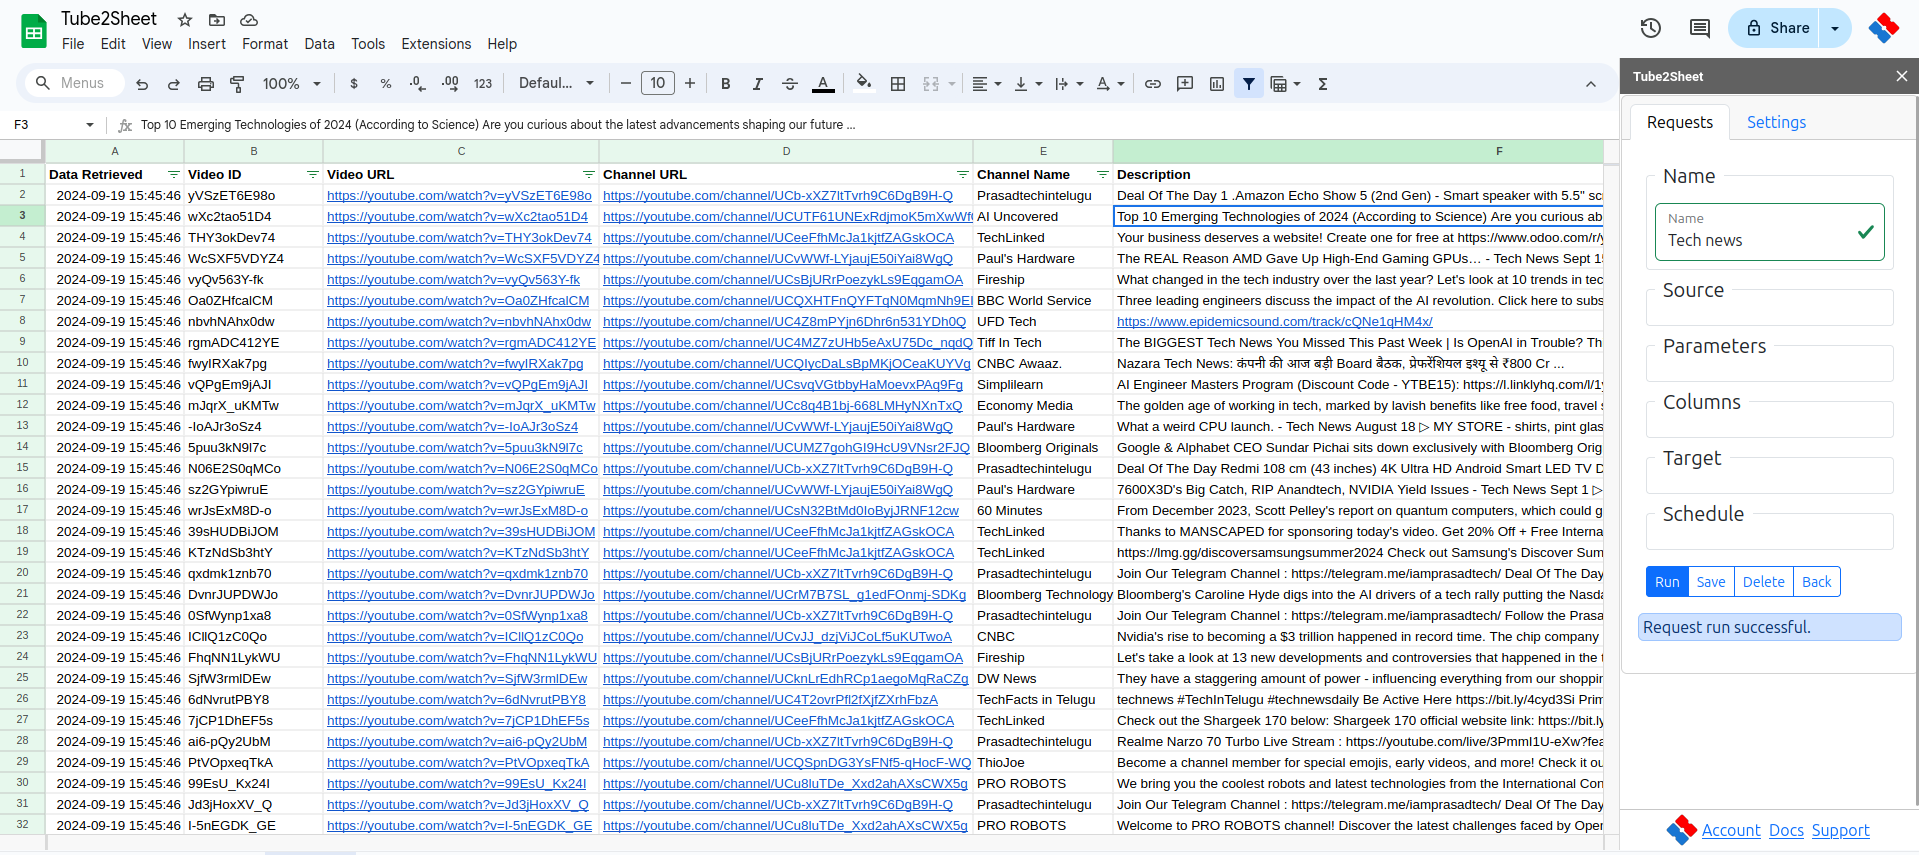The image size is (1919, 855).
Task: Open zoom 100% dropdown
Action: point(291,84)
